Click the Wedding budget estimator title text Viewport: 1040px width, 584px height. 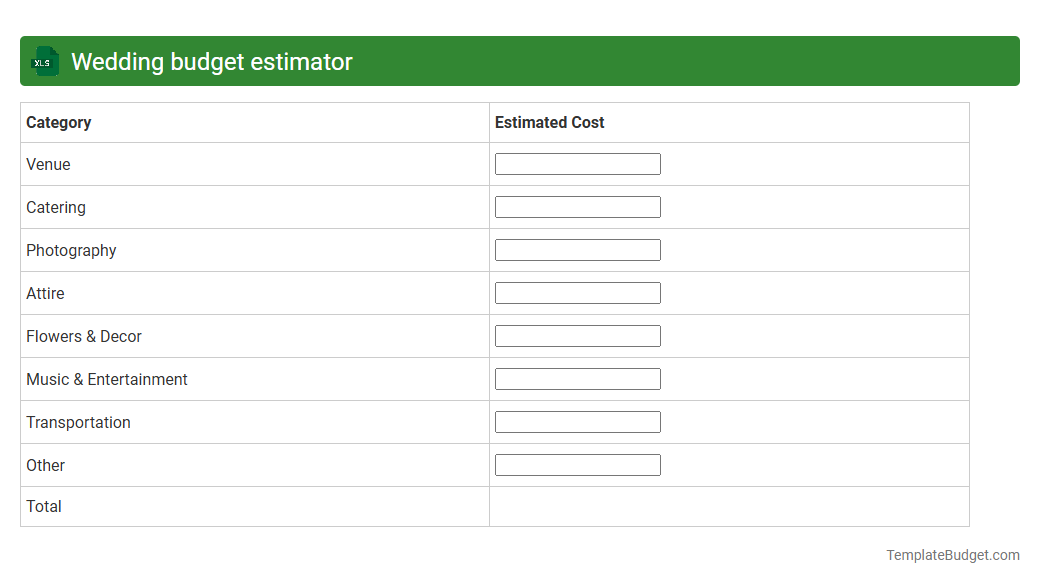click(x=211, y=61)
